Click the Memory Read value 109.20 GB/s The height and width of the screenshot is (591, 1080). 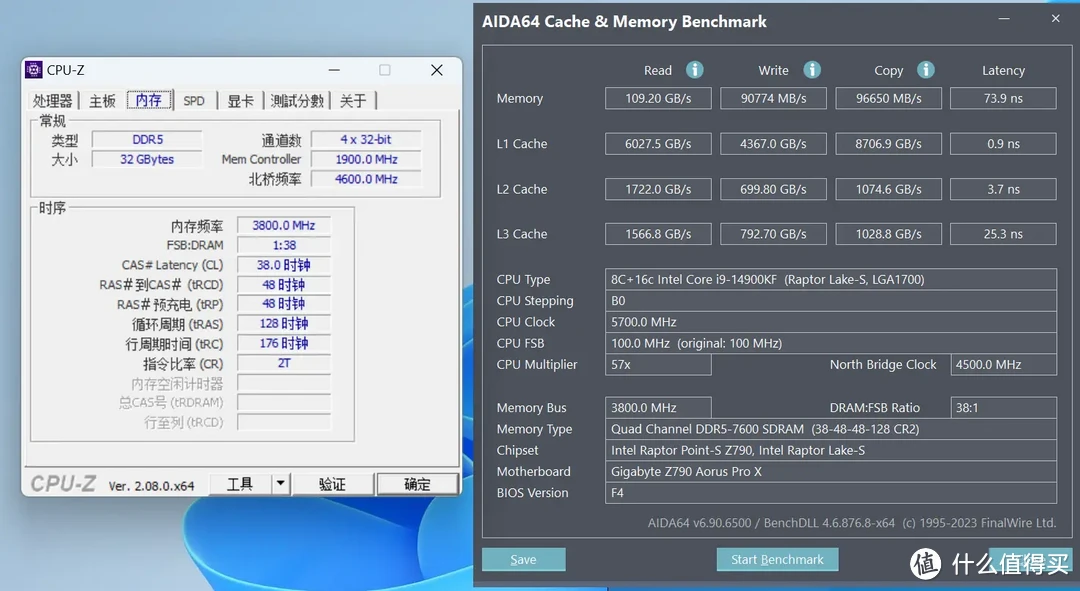(x=658, y=98)
